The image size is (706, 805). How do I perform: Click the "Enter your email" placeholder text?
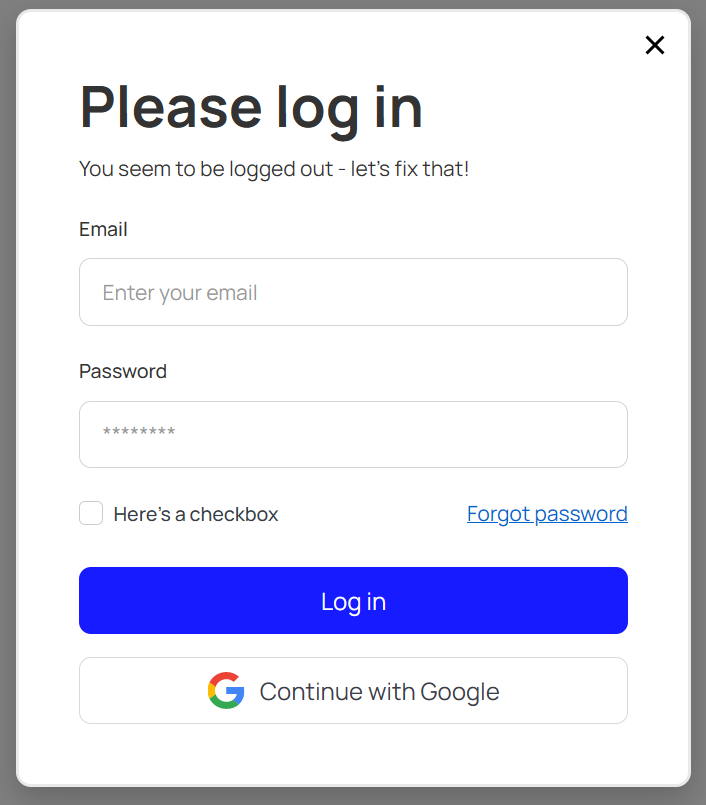click(180, 293)
